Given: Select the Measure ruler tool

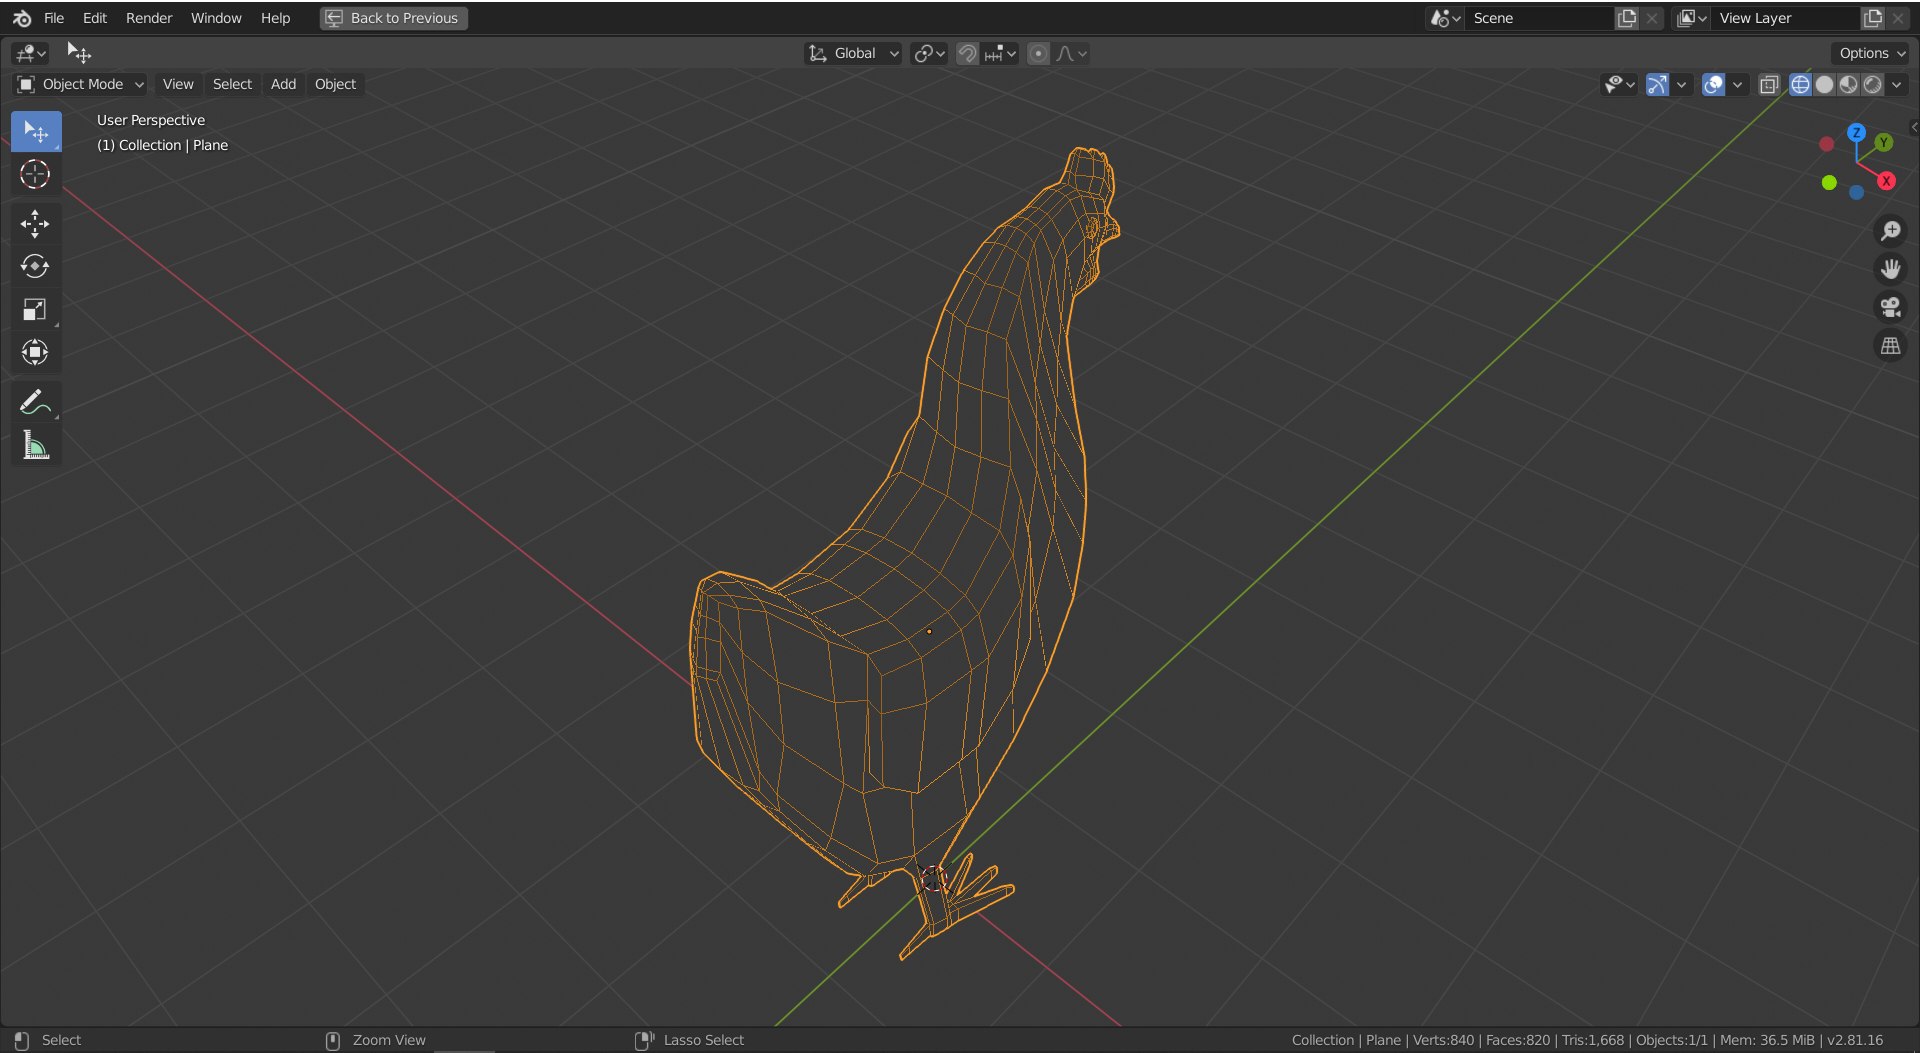Looking at the screenshot, I should [36, 445].
